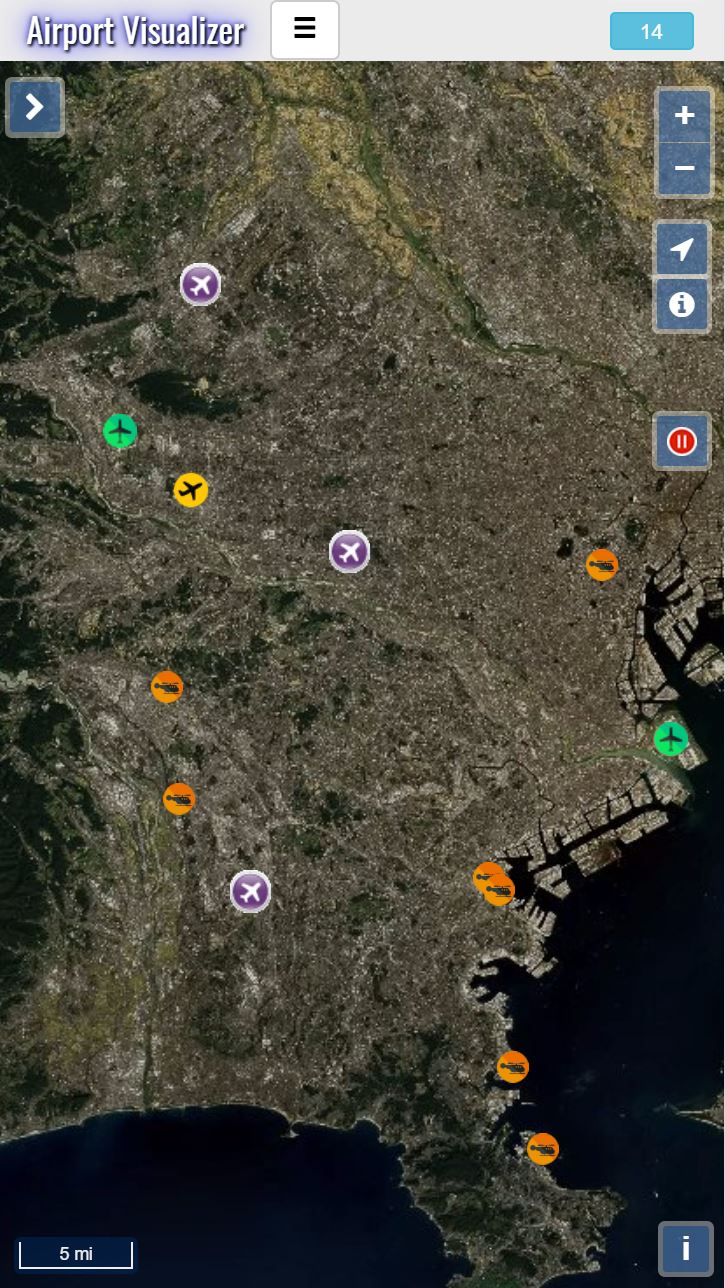725x1288 pixels.
Task: Select the green airplane marker in the west
Action: point(120,432)
